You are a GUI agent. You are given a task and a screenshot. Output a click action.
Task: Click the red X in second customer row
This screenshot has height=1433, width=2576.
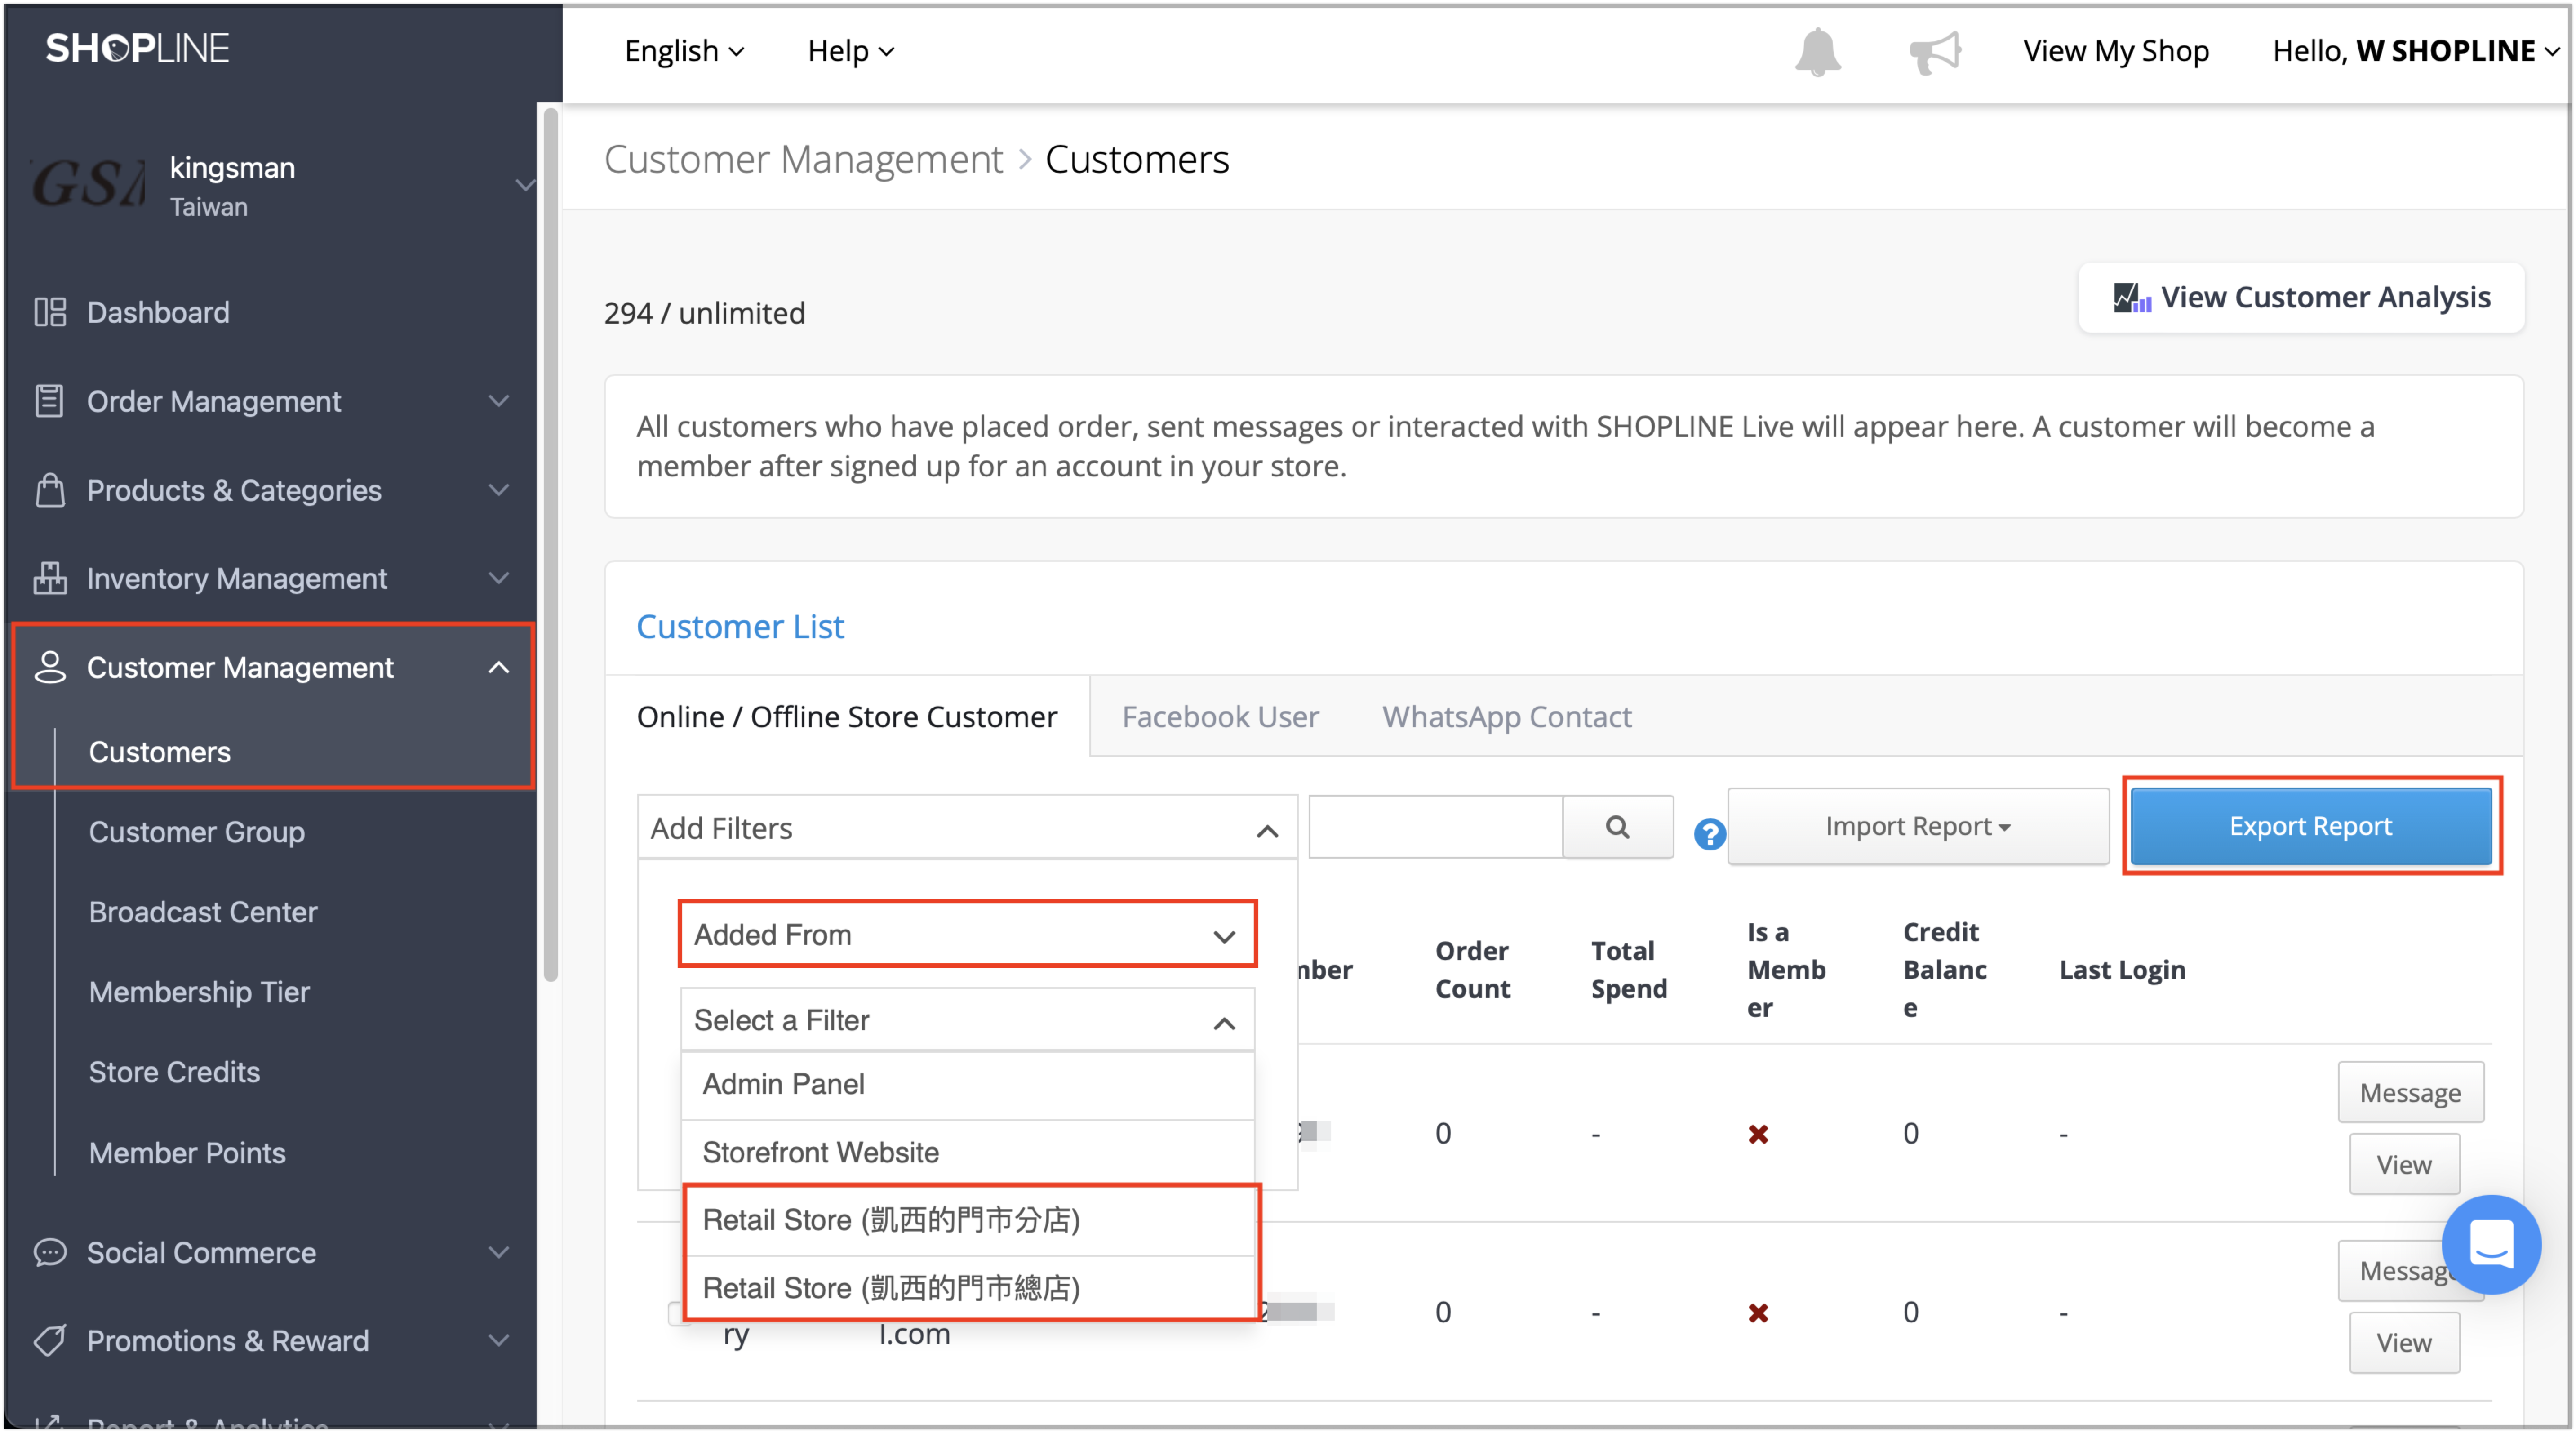[x=1757, y=1312]
